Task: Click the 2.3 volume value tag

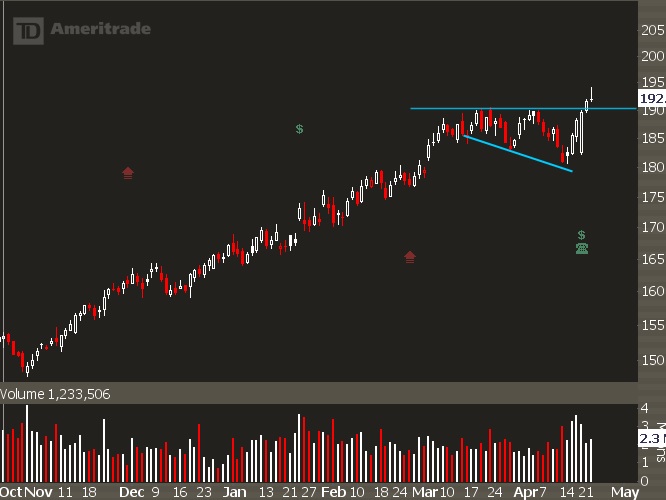Action: point(651,438)
